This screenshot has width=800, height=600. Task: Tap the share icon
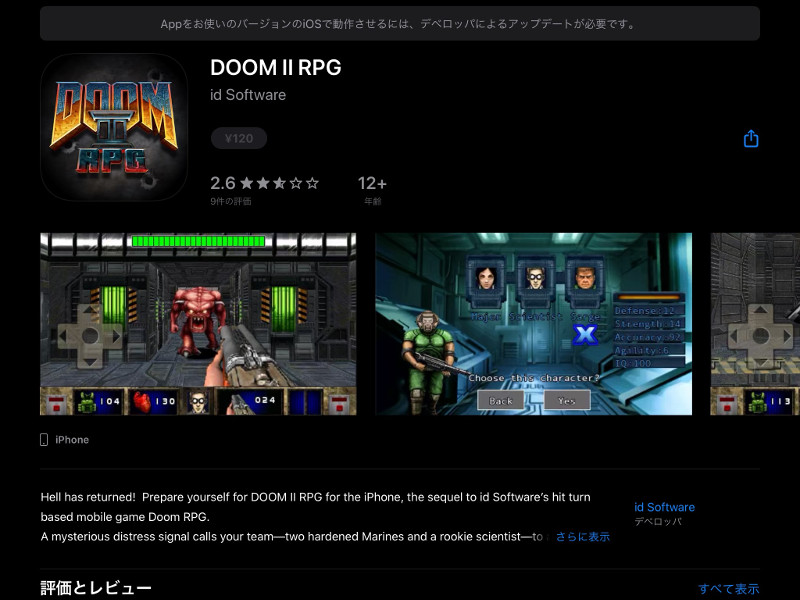tap(751, 138)
